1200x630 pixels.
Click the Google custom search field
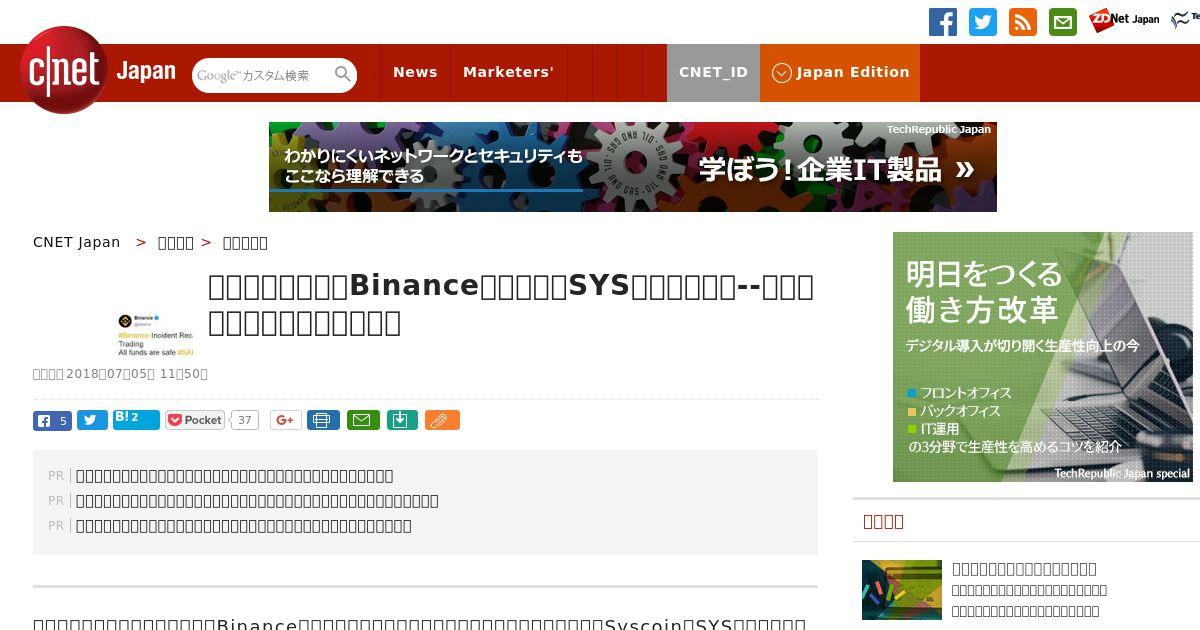[262, 75]
